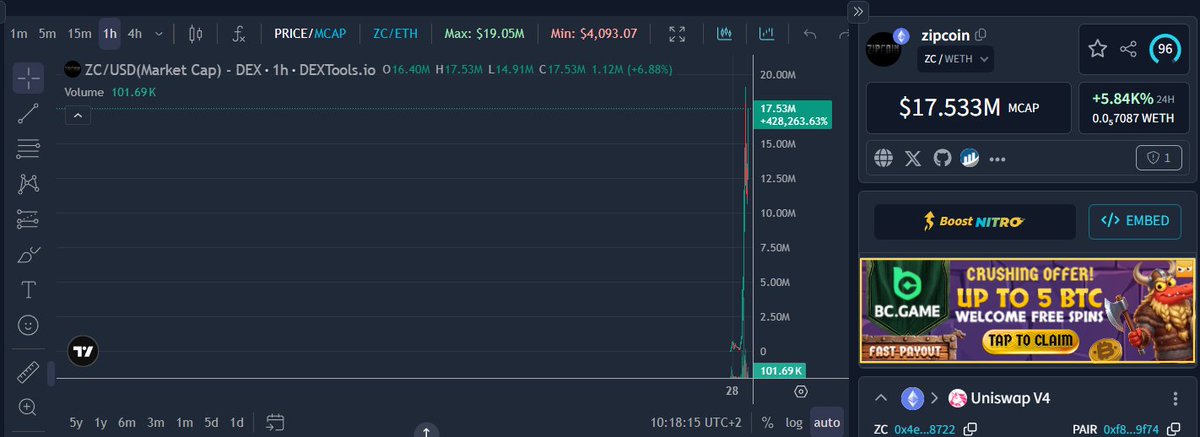The image size is (1200, 437).
Task: Select the text annotation tool
Action: (x=28, y=290)
